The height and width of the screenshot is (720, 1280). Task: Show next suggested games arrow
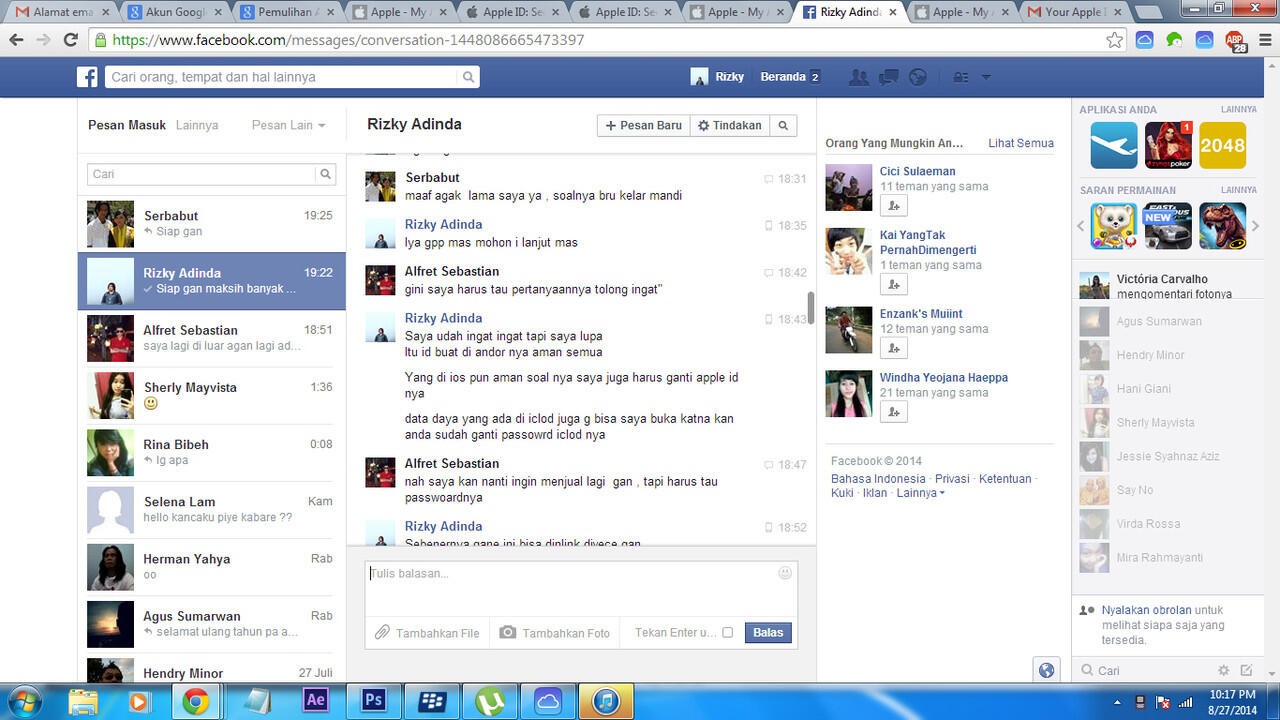click(x=1256, y=226)
